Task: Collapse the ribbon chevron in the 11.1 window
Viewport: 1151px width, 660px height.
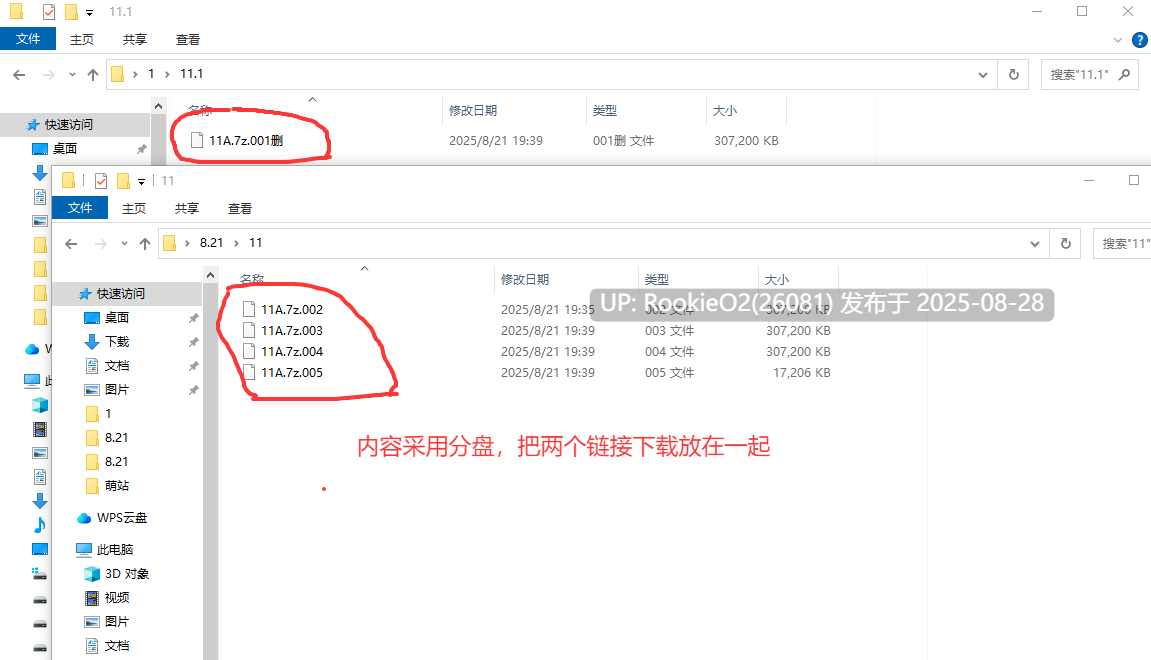Action: pyautogui.click(x=1118, y=40)
